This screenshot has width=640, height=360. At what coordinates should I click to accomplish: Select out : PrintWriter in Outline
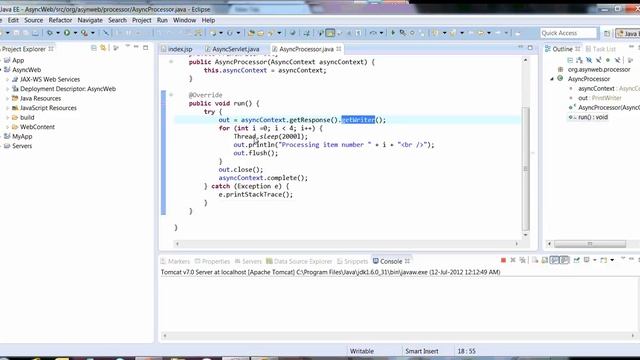pos(600,98)
